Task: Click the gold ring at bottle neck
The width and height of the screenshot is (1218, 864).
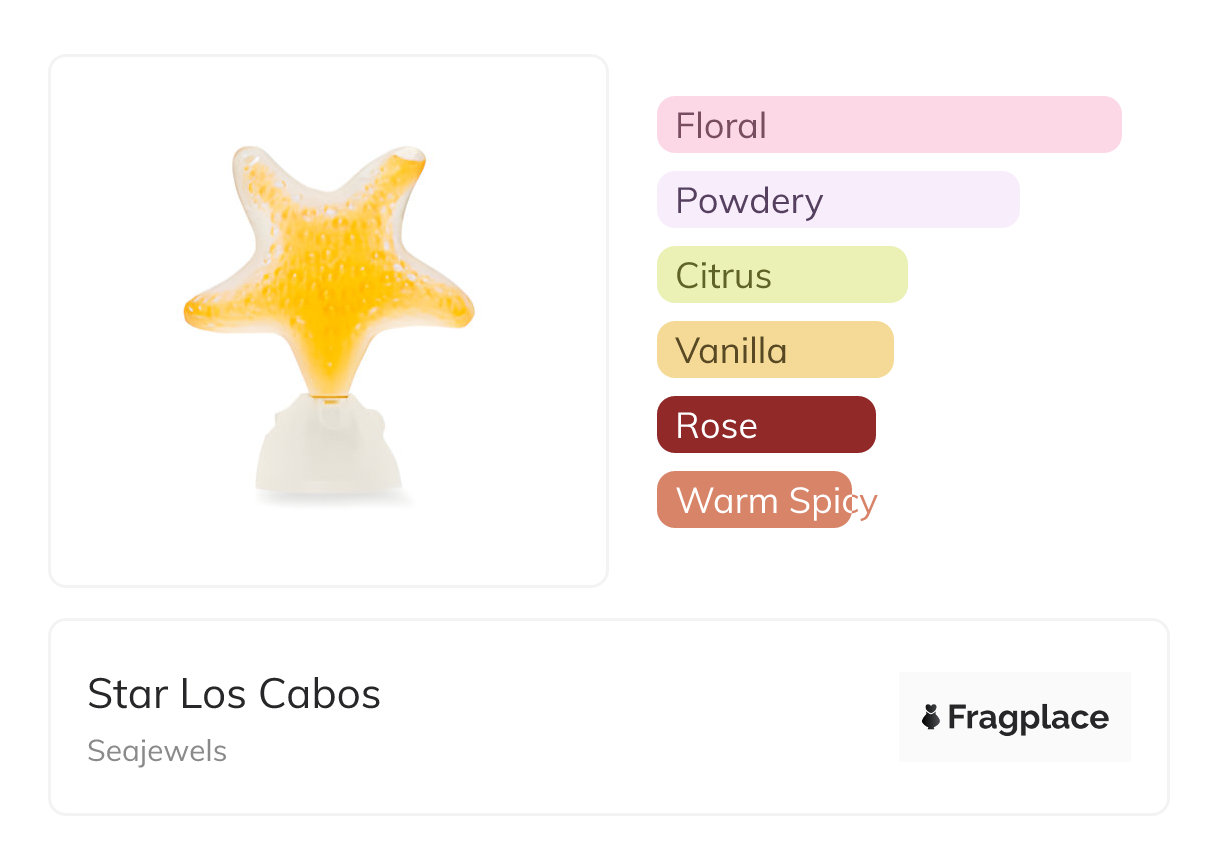Action: (x=329, y=398)
